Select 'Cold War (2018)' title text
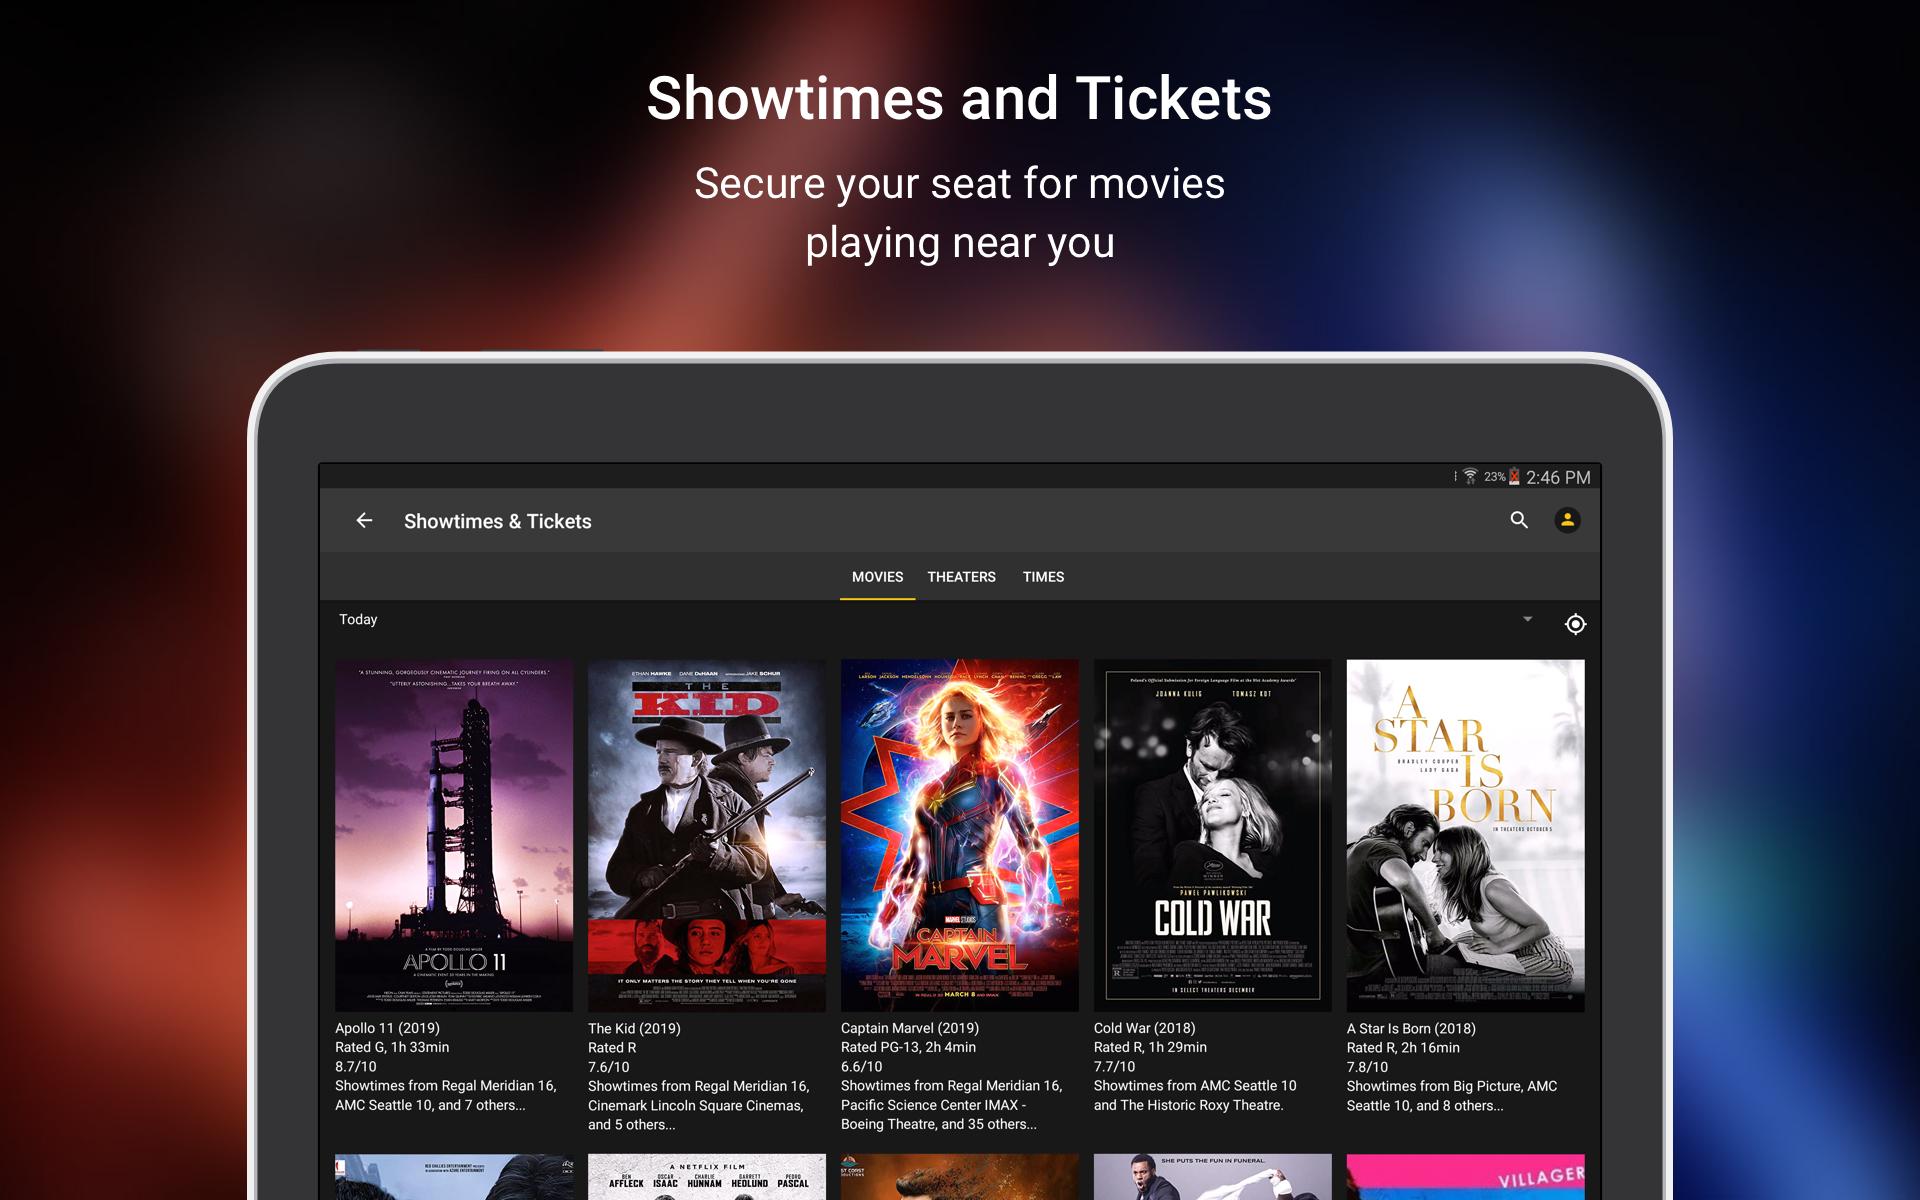 coord(1145,1028)
